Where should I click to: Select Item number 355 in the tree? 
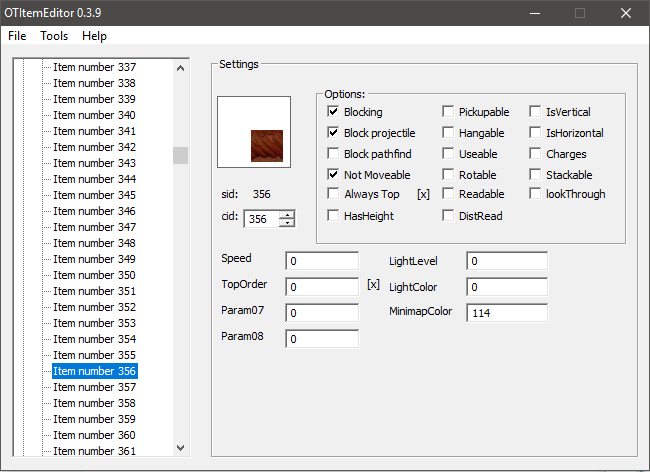click(x=95, y=355)
